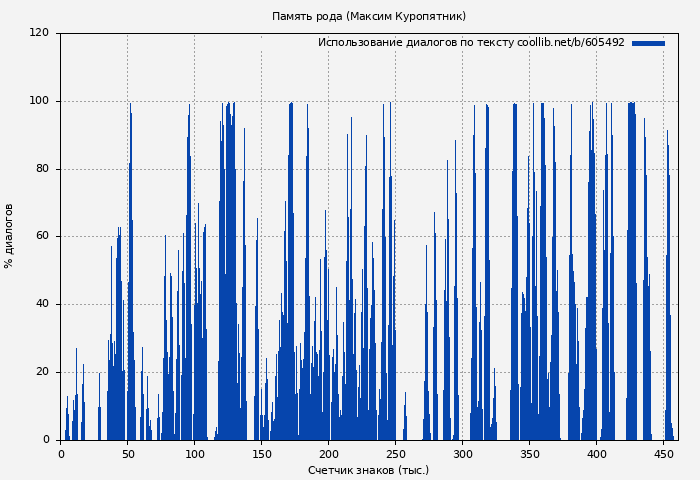This screenshot has width=700, height=480.
Task: Click the 120 tick on the y-axis
Action: pyautogui.click(x=39, y=33)
